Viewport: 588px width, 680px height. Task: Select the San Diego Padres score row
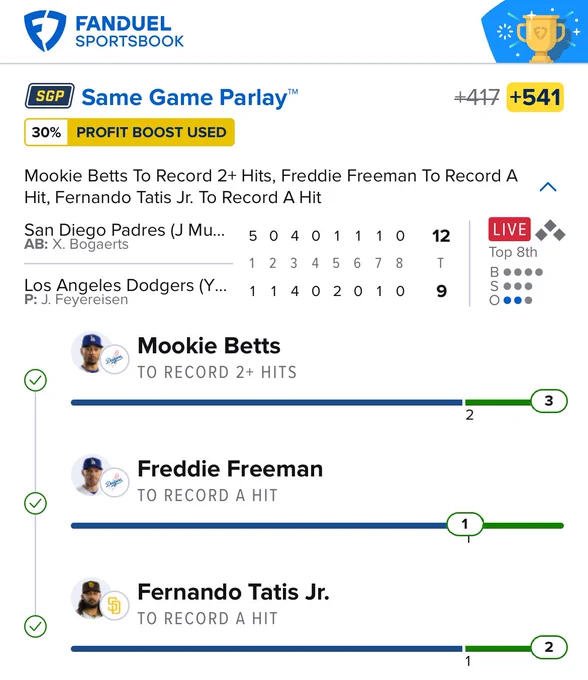click(x=238, y=236)
